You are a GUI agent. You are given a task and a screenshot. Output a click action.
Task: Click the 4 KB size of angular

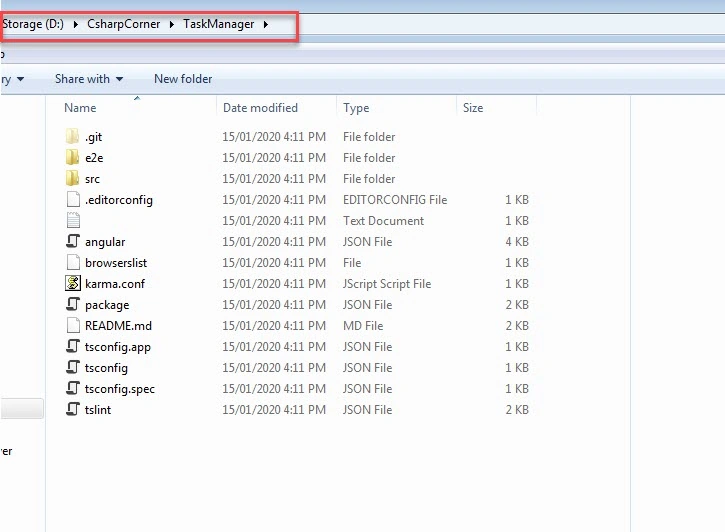point(517,242)
